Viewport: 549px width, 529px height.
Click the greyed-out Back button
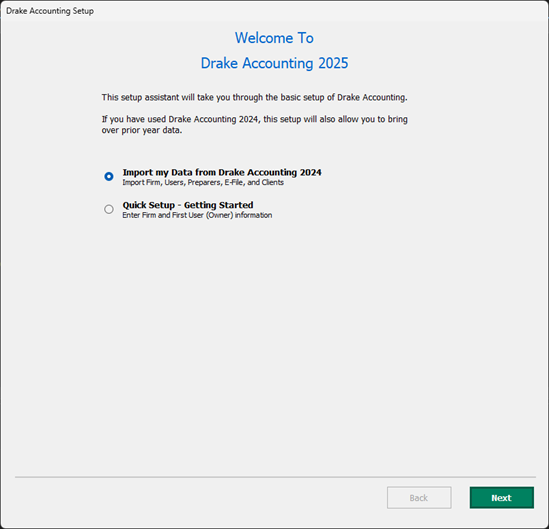419,497
